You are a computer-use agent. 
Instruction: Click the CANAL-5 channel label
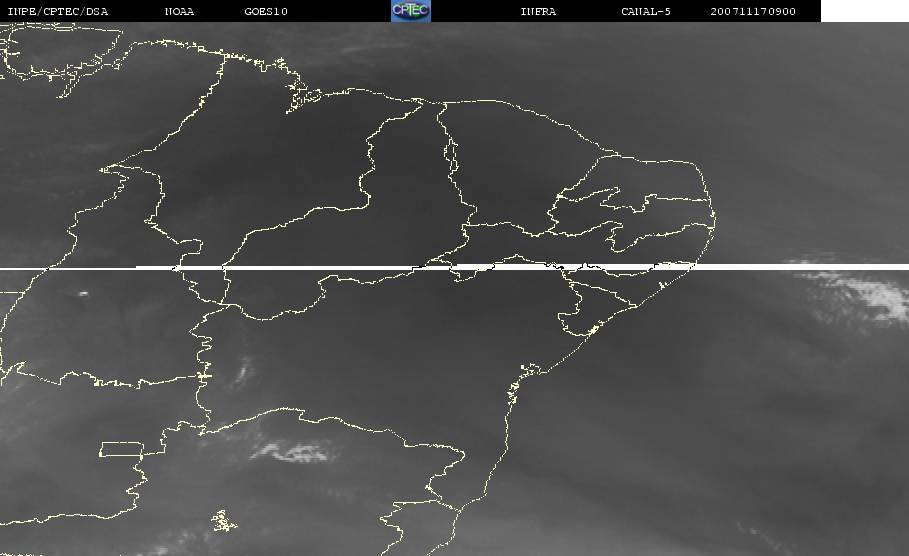point(646,12)
